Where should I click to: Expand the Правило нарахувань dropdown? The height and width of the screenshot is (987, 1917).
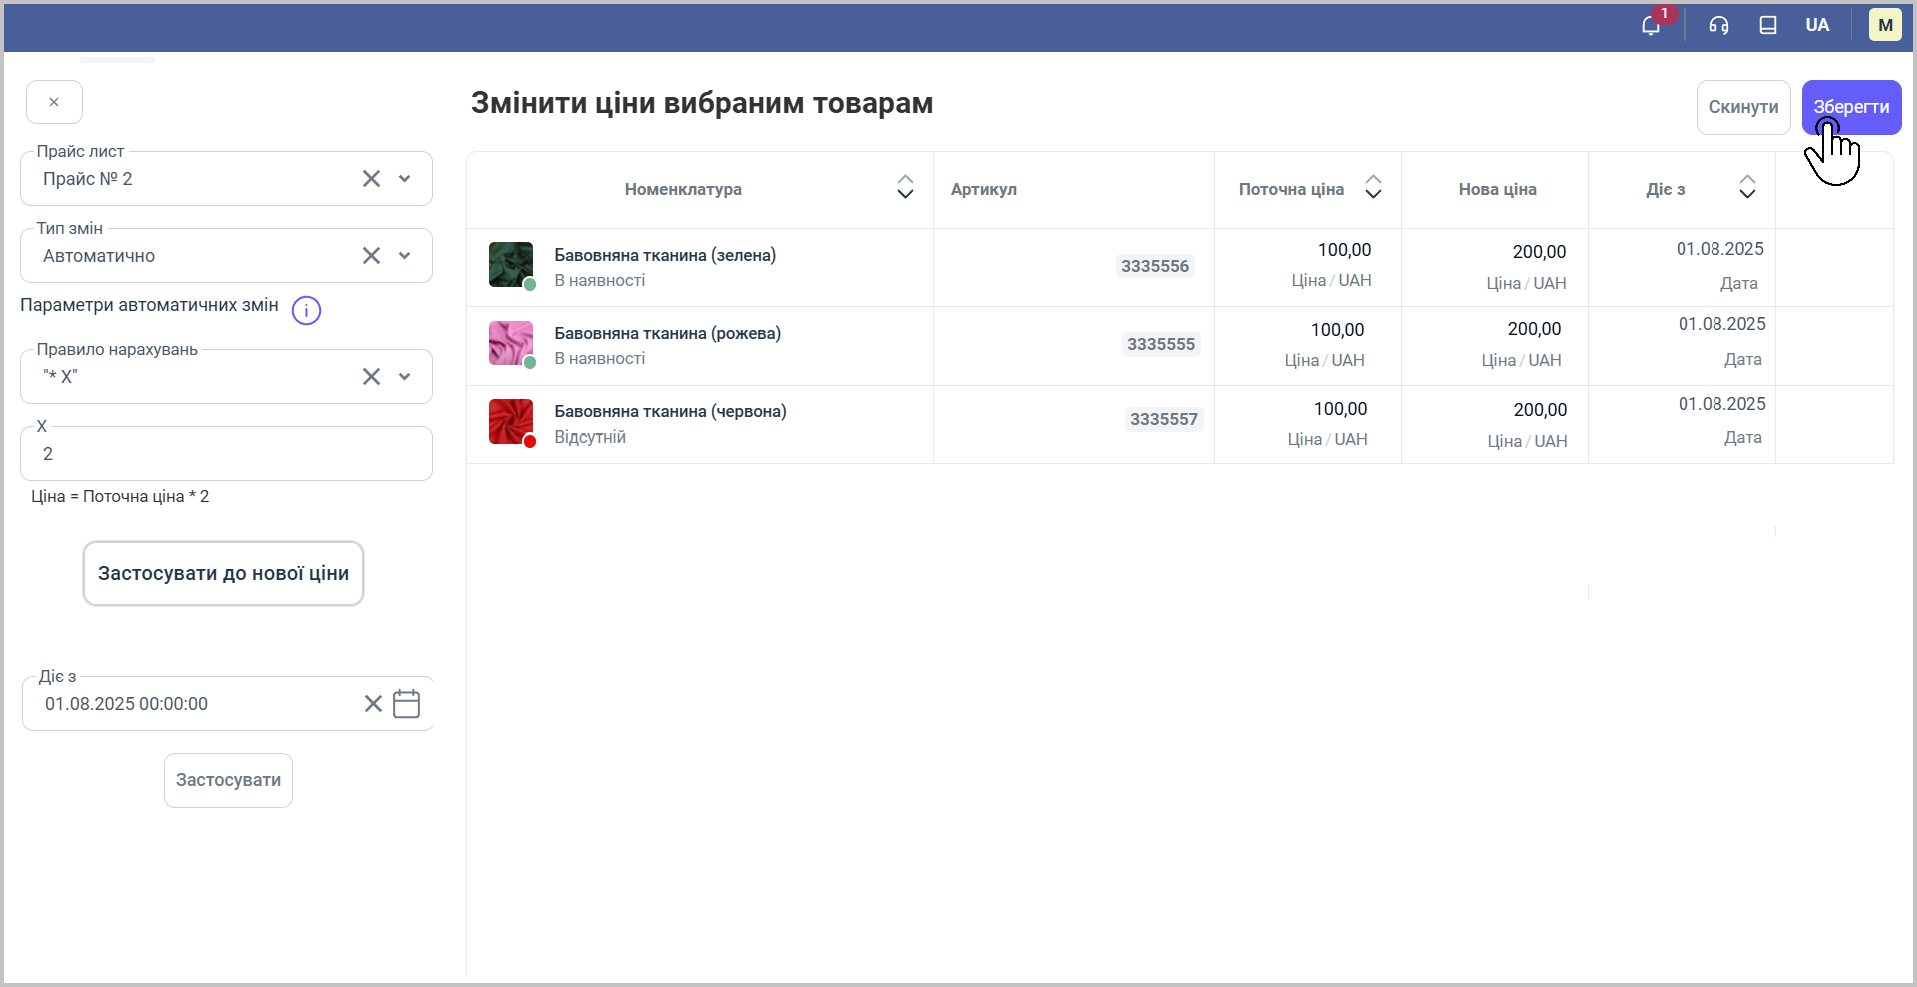pos(405,377)
